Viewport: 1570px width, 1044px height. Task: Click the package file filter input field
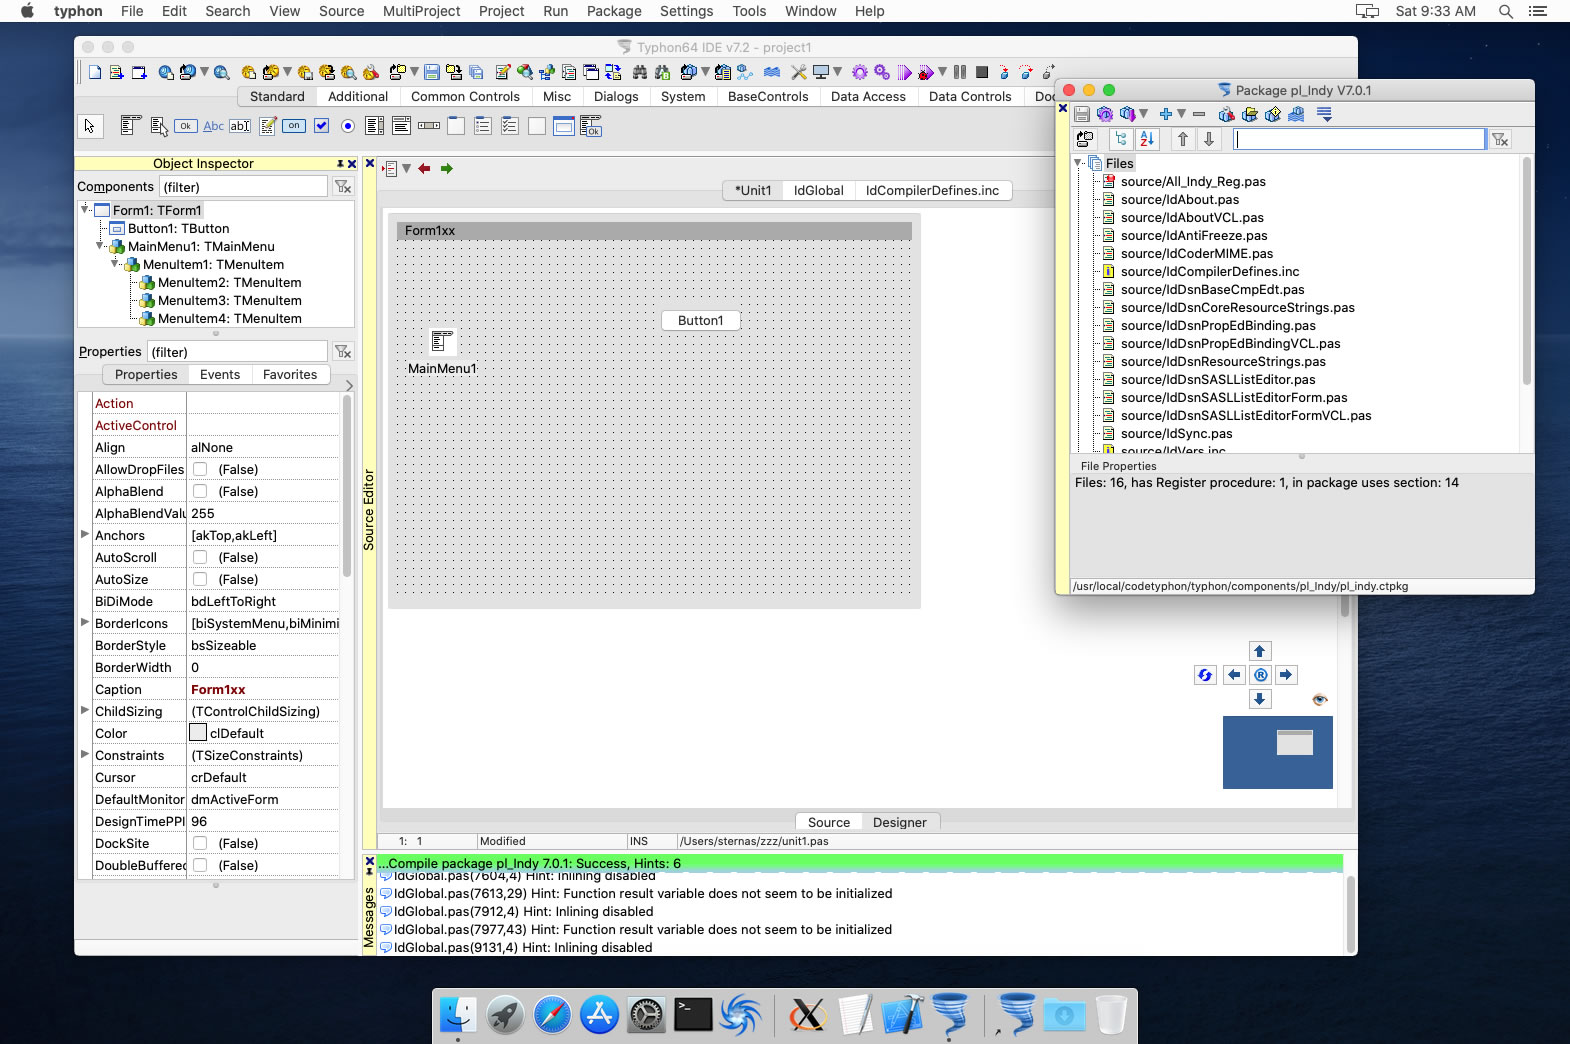[x=1360, y=139]
